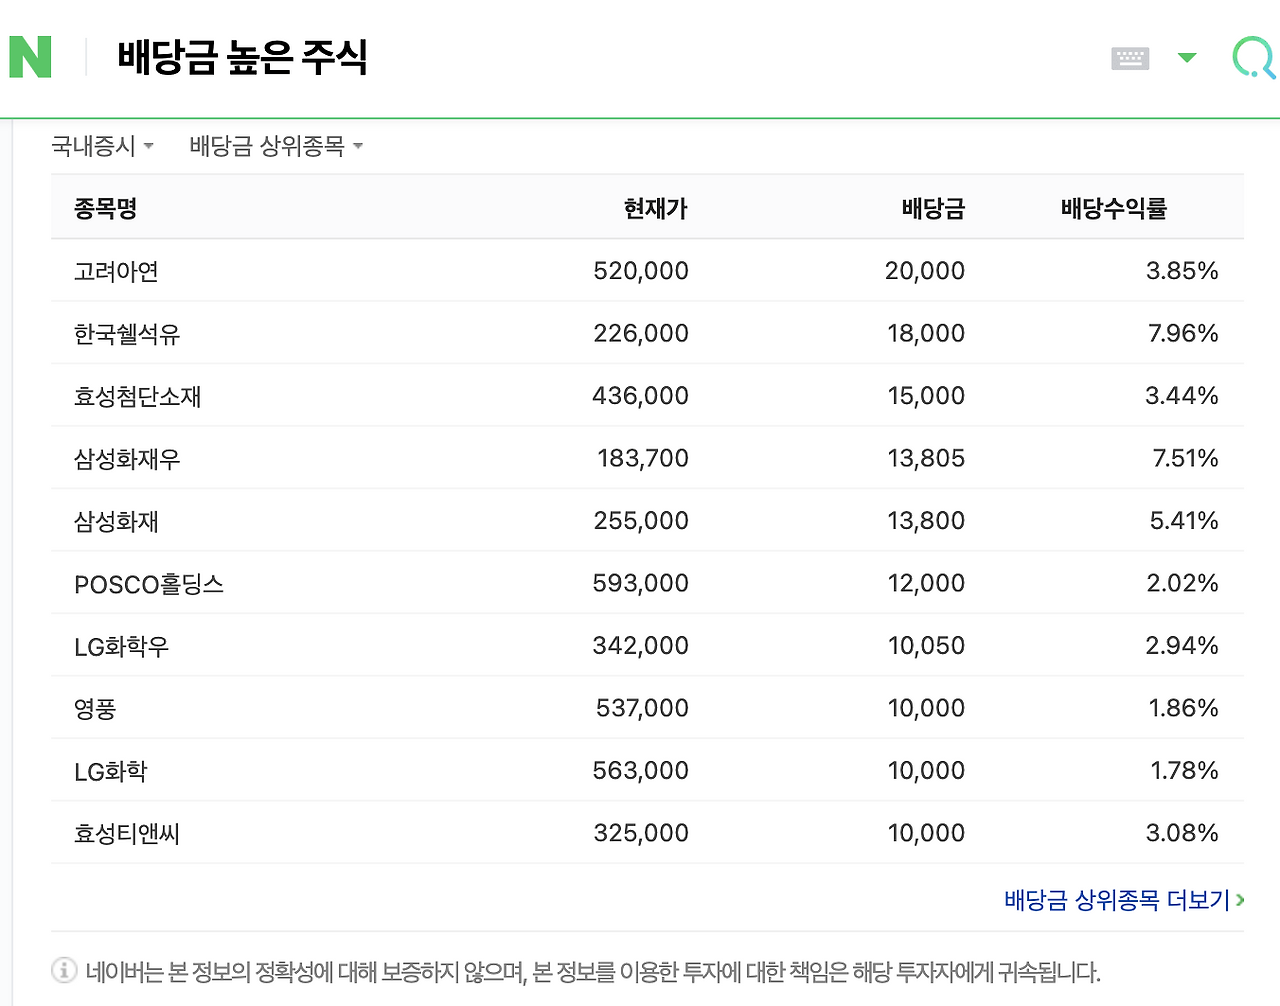Click the search text 배당금 높은 주식
Viewport: 1280px width, 1006px height.
click(242, 57)
